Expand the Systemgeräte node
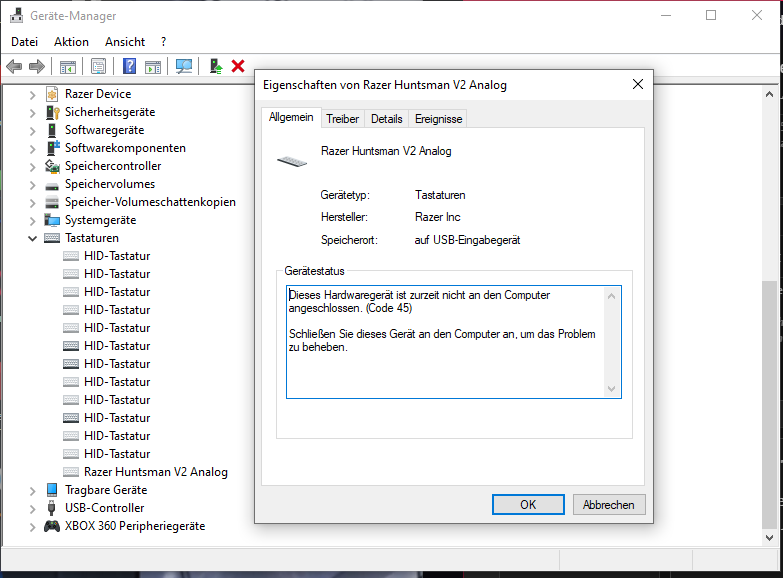 click(x=32, y=220)
